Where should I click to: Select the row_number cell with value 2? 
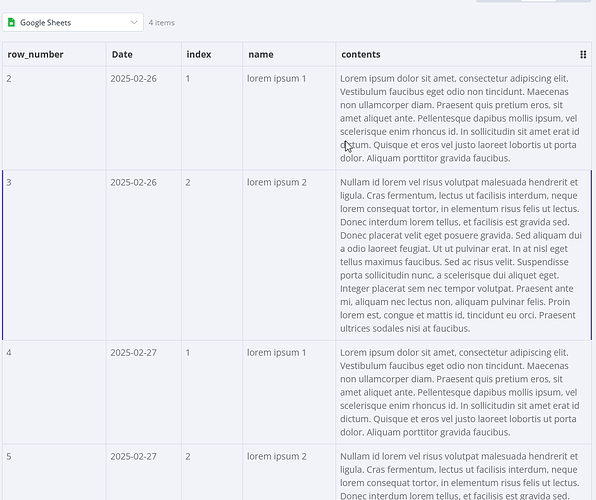pos(54,118)
